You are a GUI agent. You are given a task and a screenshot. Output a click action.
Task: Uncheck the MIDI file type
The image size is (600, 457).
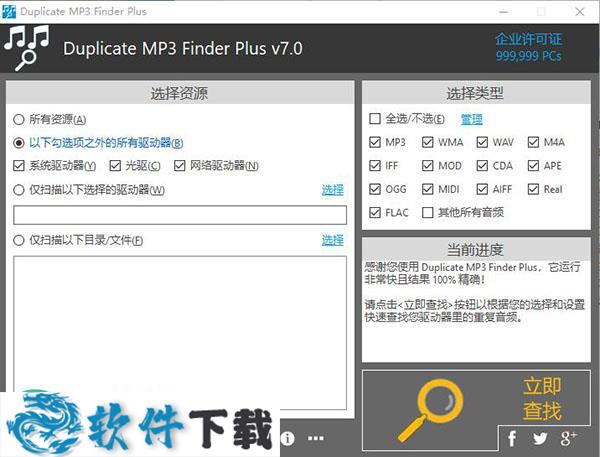pos(427,189)
